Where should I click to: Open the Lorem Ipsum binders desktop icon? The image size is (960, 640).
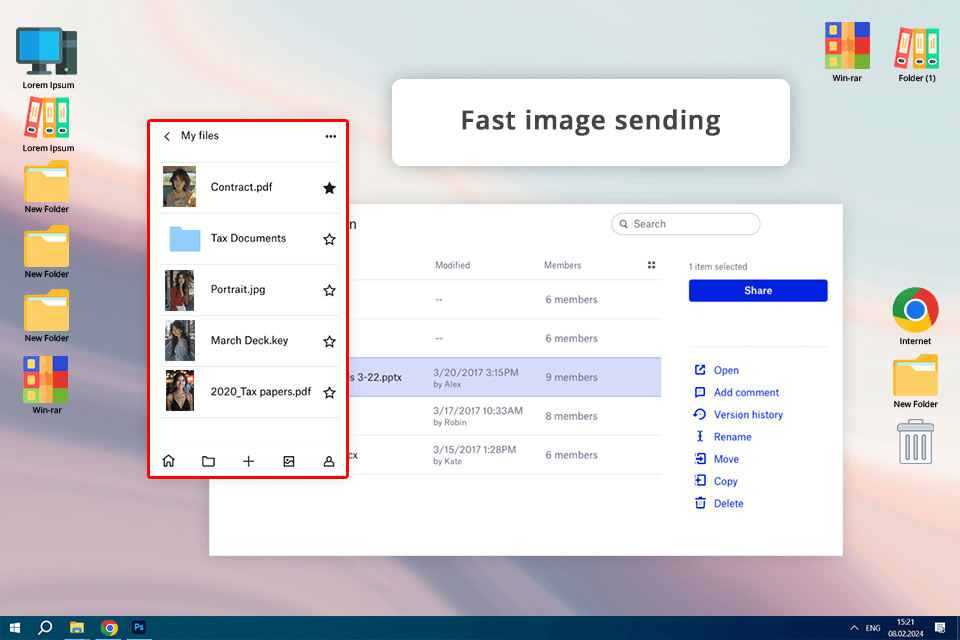(x=48, y=124)
